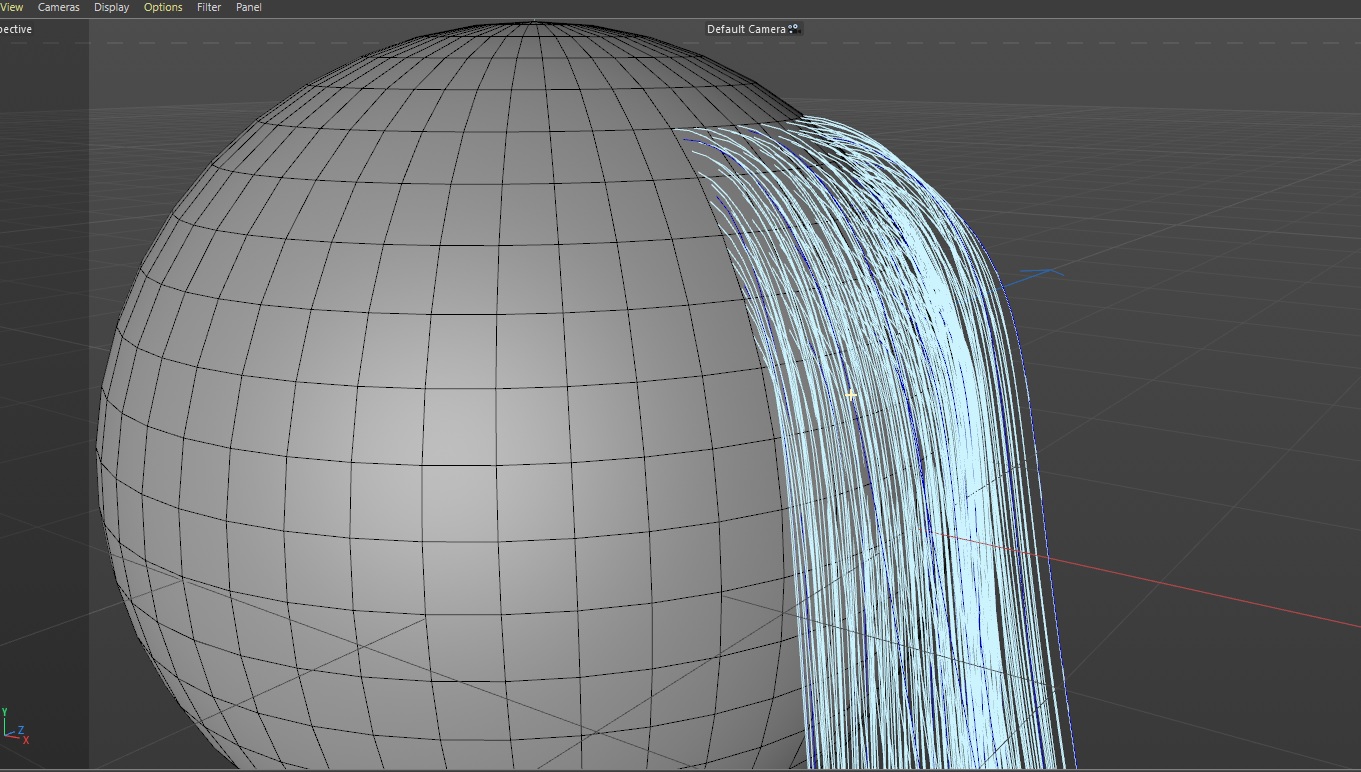This screenshot has height=772, width=1361.
Task: Click the yellow cross marker on the hair
Action: pos(851,395)
